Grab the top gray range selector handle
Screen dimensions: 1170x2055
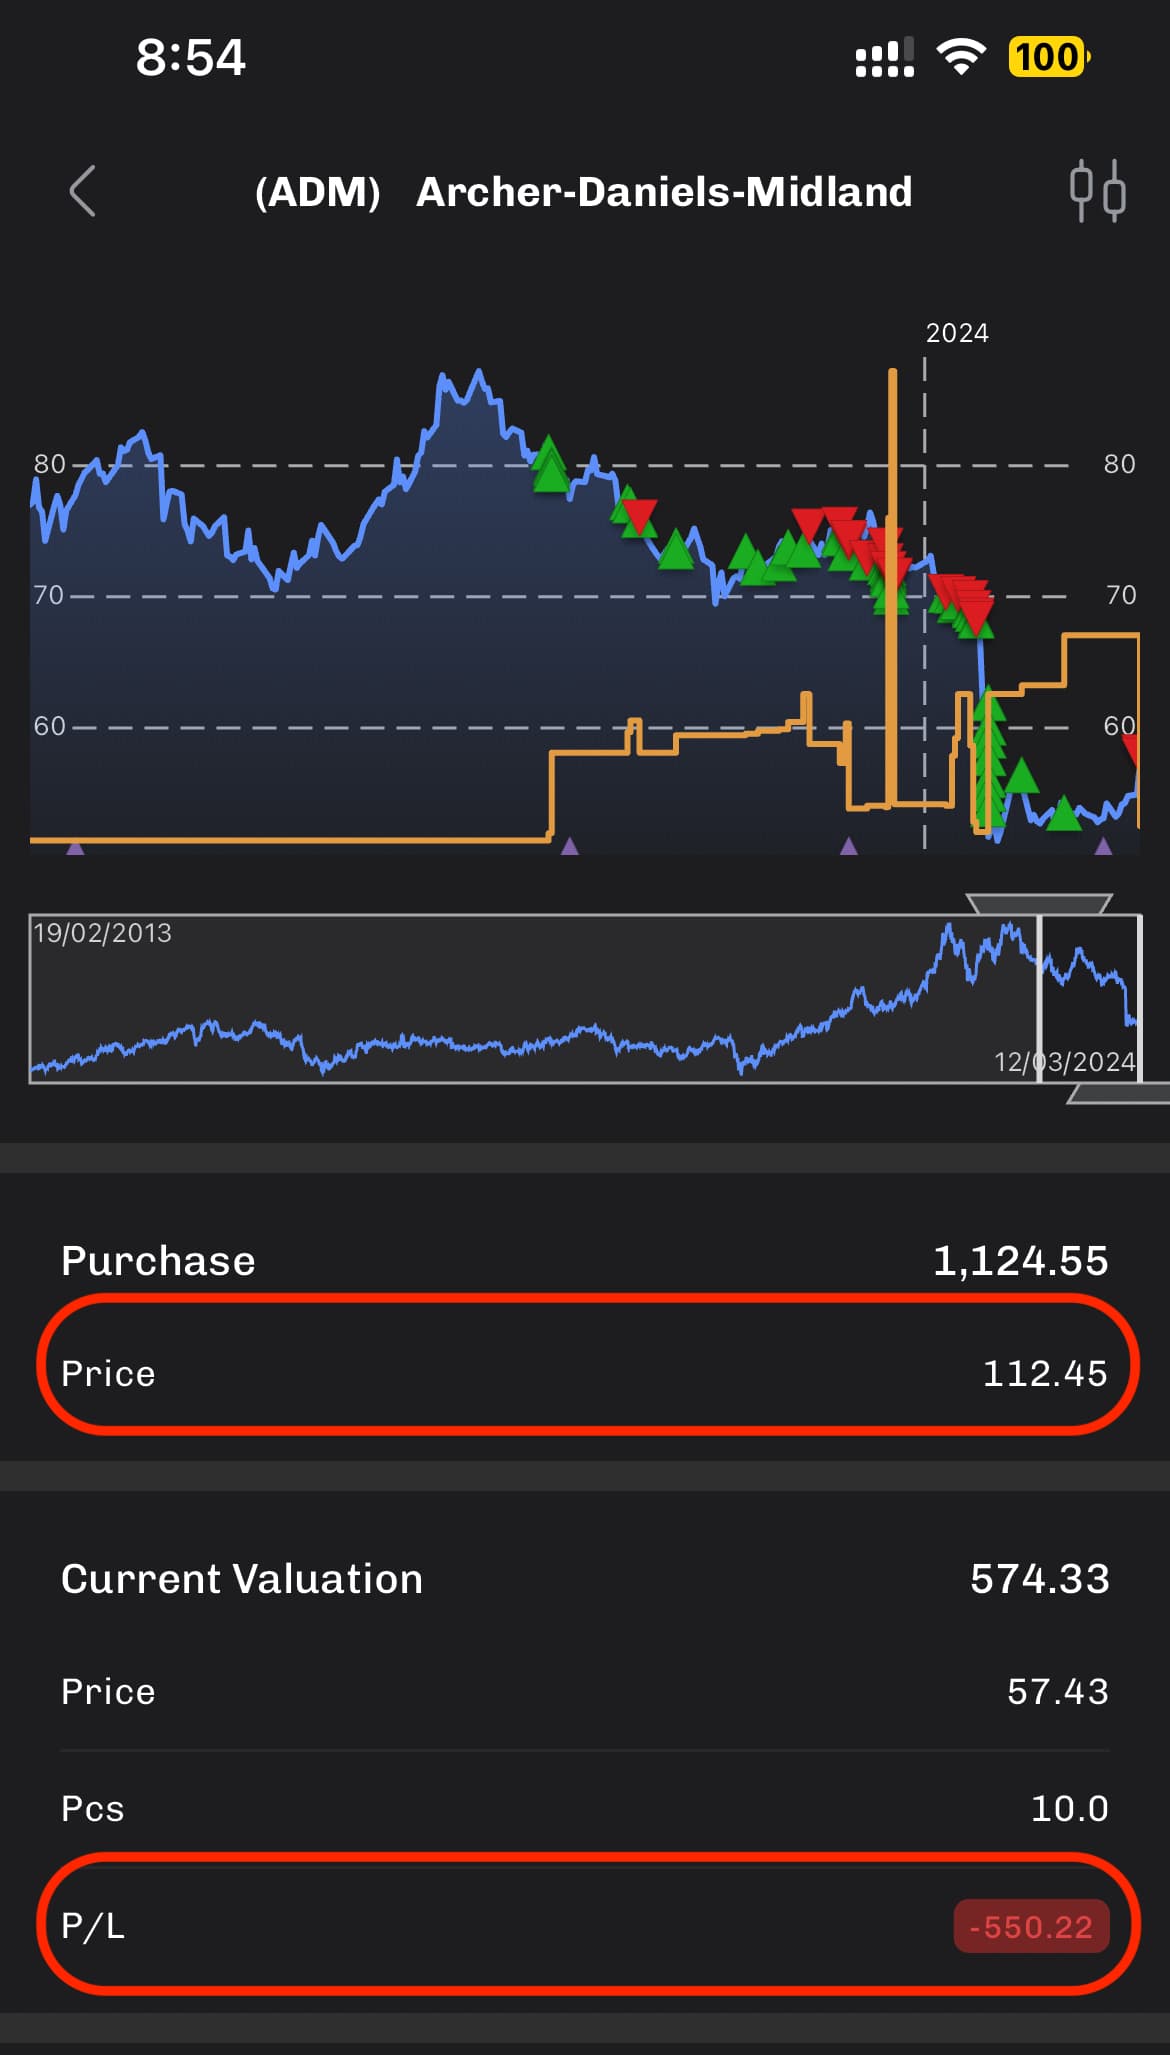click(1038, 904)
